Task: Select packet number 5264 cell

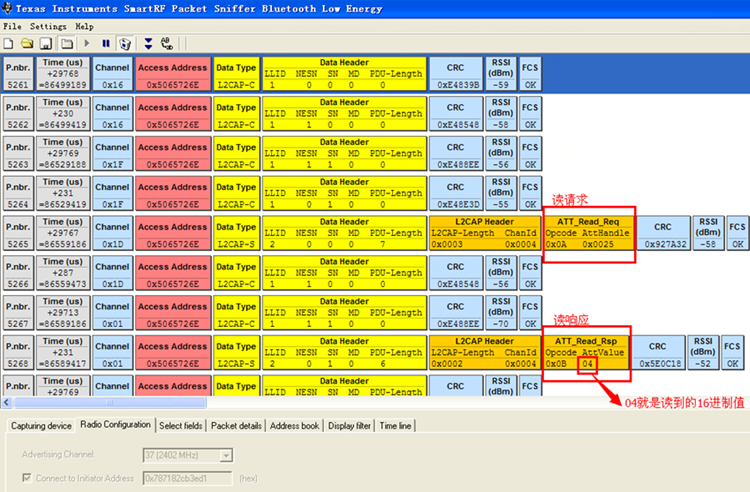Action: point(18,193)
